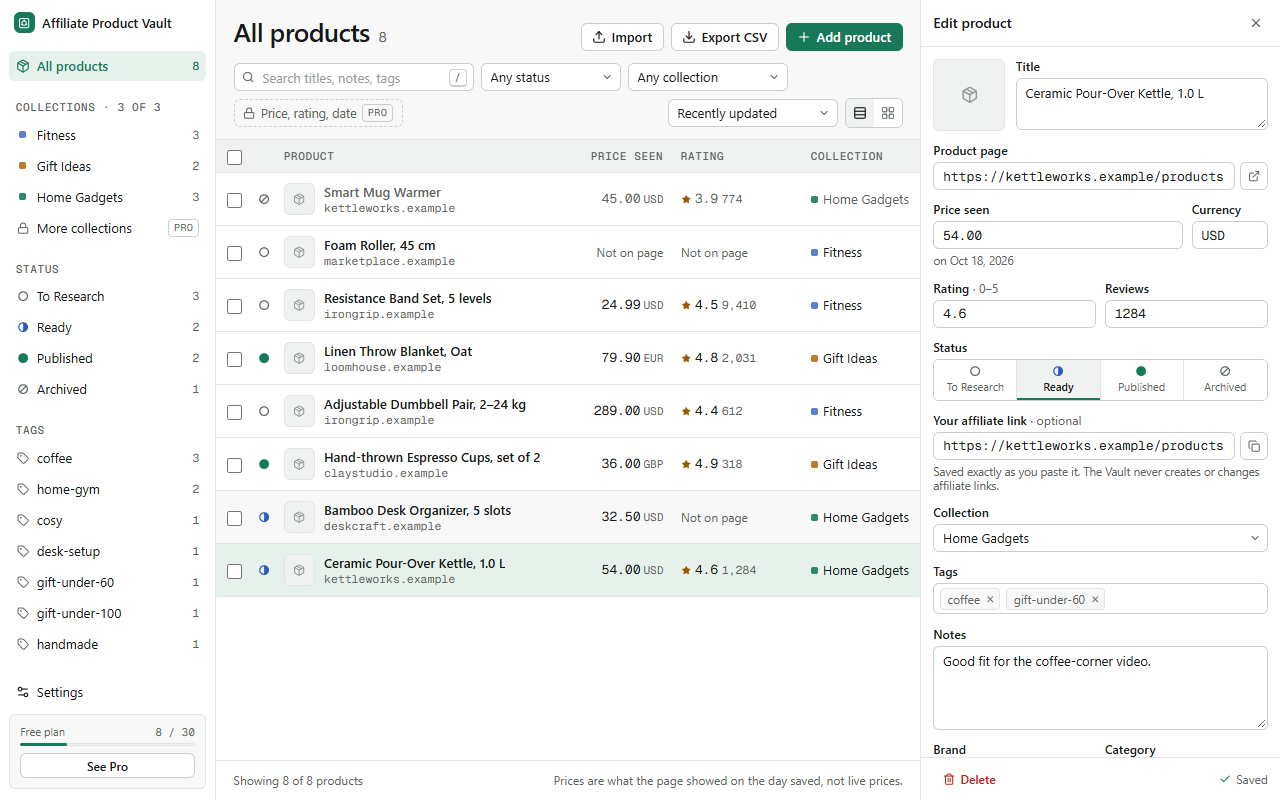1280x800 pixels.
Task: Filter by the handmade tag
Action: point(108,644)
